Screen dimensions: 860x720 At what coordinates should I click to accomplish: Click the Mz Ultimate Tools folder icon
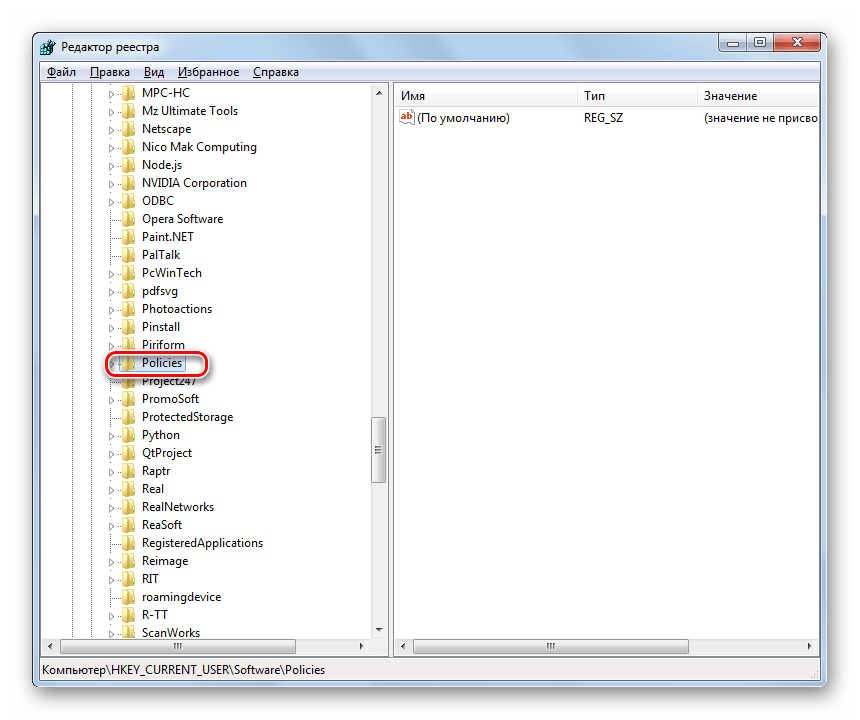click(129, 111)
